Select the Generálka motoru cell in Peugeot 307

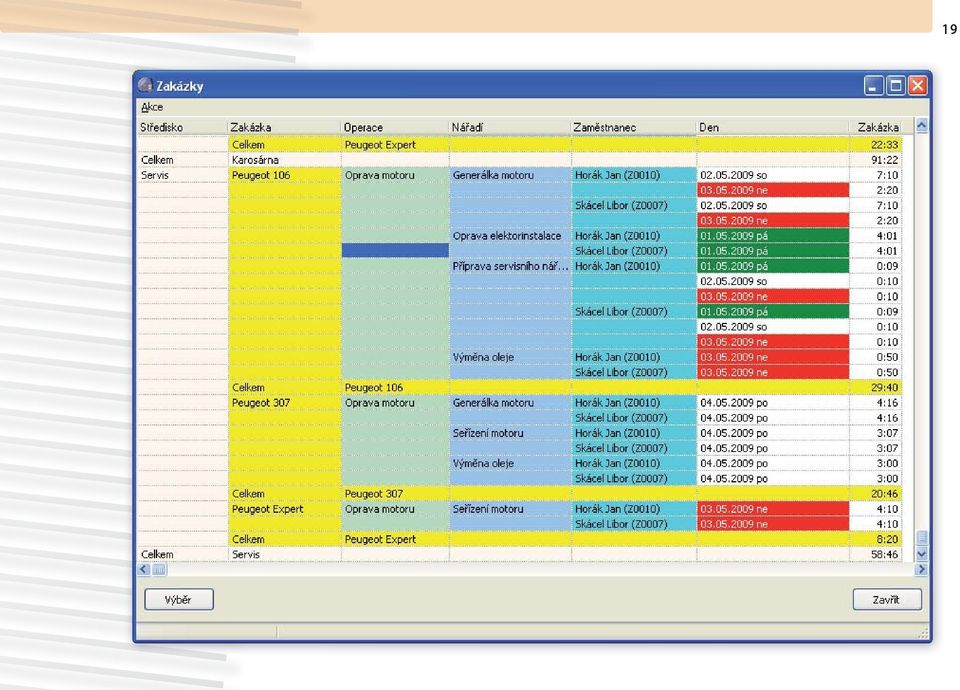509,403
